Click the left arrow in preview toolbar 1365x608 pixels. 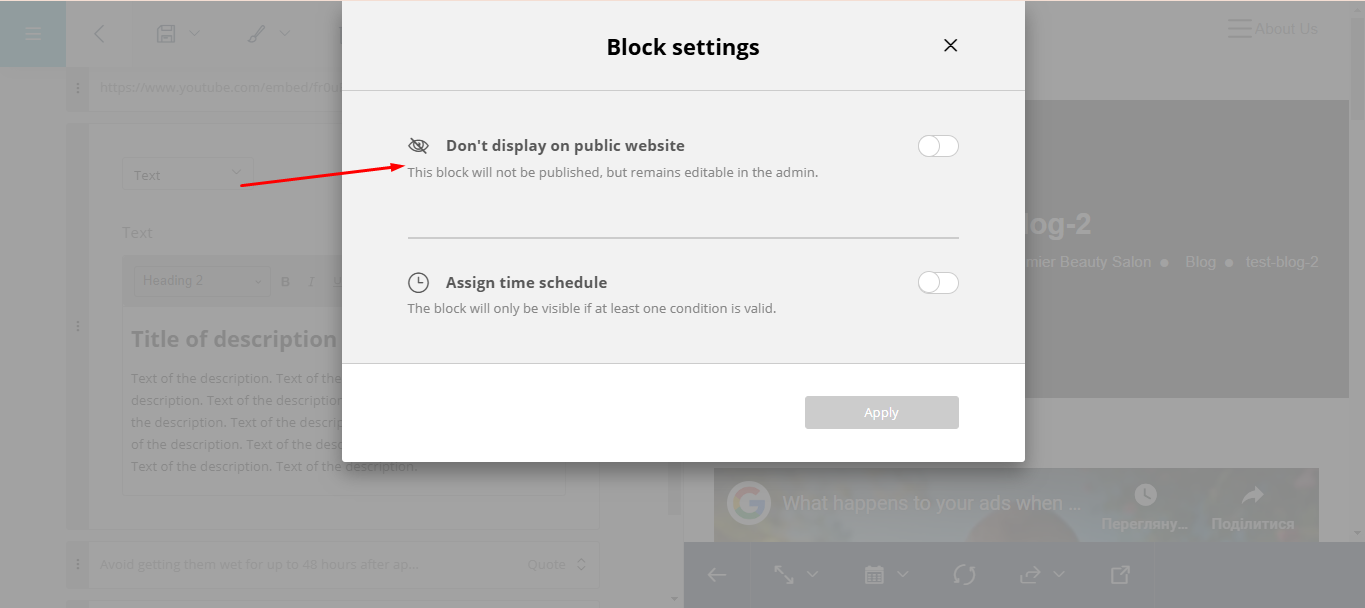click(x=716, y=574)
